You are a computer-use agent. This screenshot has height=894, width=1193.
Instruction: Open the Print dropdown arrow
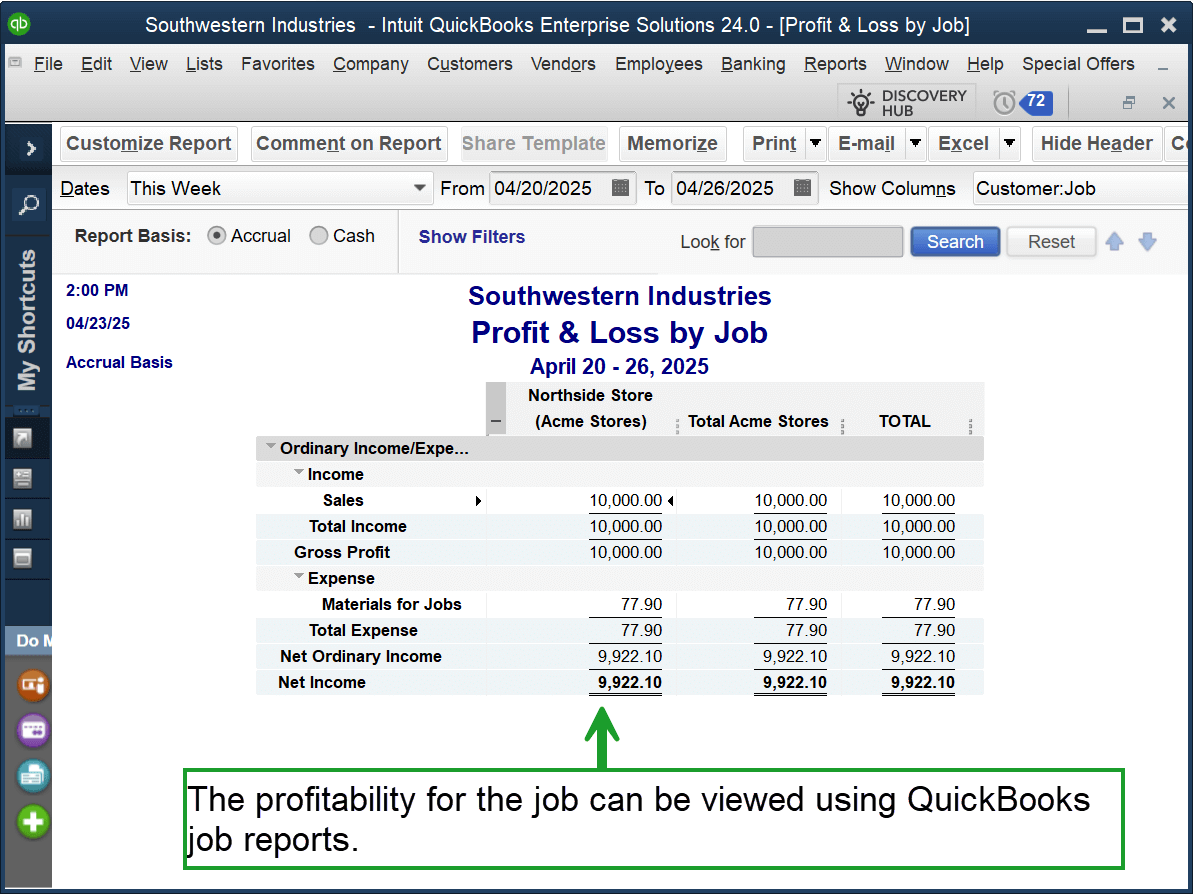pos(816,143)
